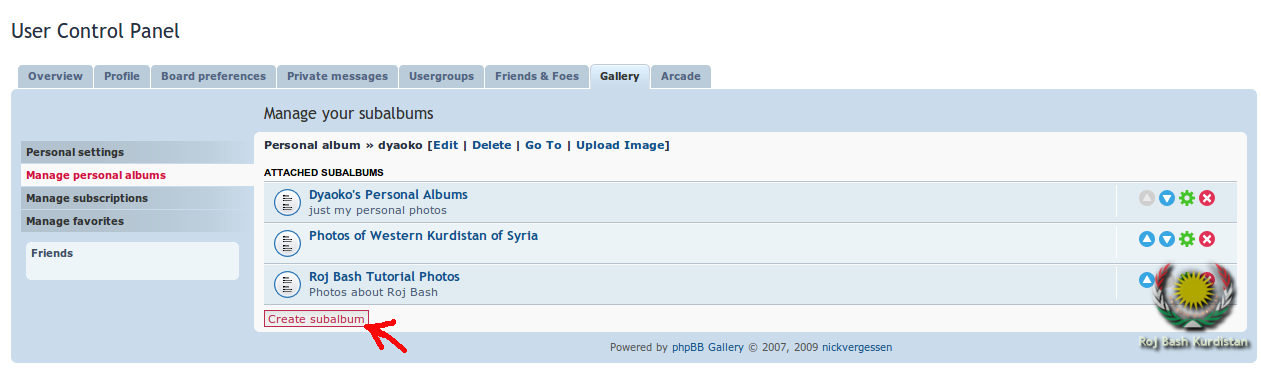Edit Photos of Western Kurdistan via gear icon
Viewport: 1261px width, 368px height.
pyautogui.click(x=1187, y=239)
